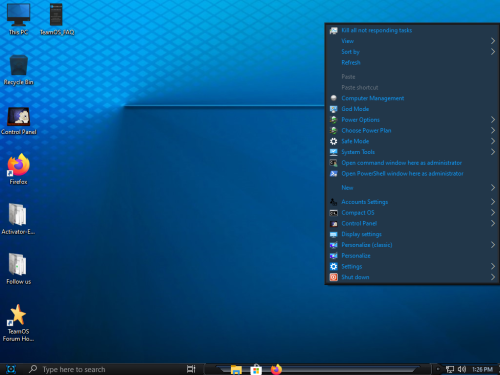The height and width of the screenshot is (375, 500).
Task: Click the Show desktop strip
Action: tap(498, 369)
